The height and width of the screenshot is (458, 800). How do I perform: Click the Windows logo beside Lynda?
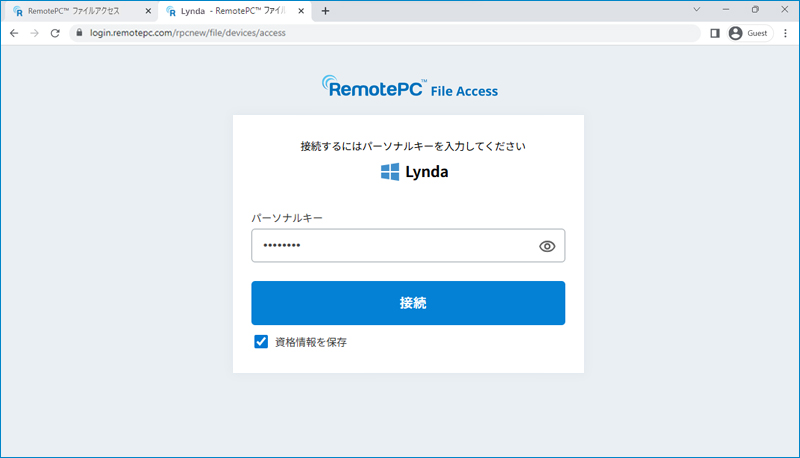point(390,172)
